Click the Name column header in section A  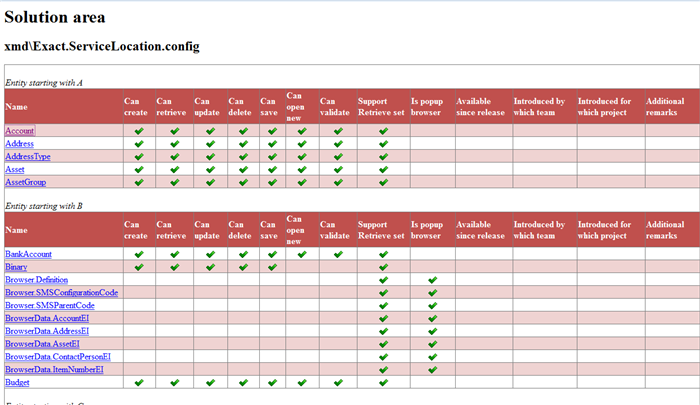(17, 106)
